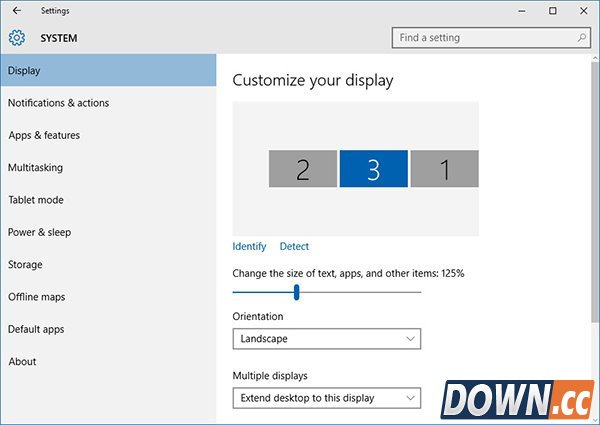
Task: Go to Default apps section
Action: pos(36,329)
